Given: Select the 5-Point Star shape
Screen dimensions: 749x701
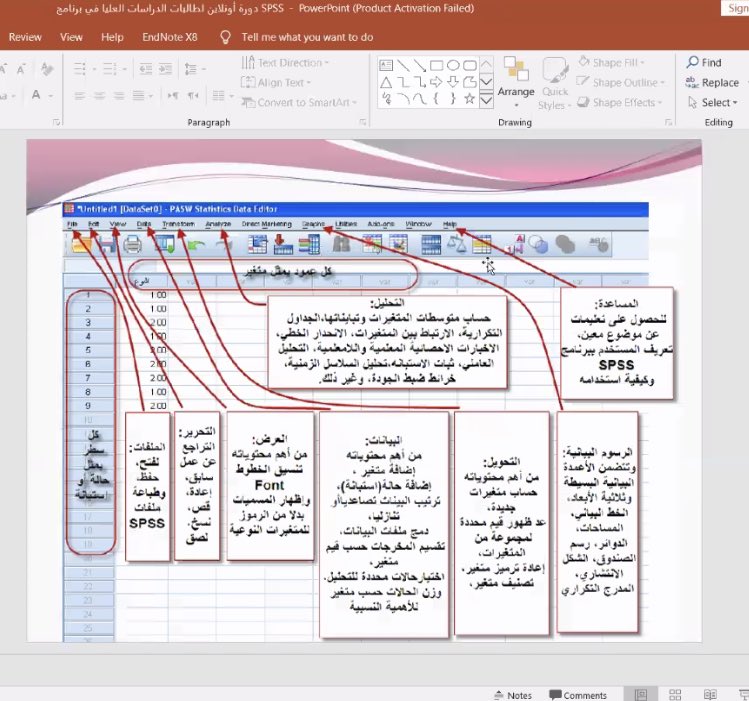Looking at the screenshot, I should (x=470, y=99).
